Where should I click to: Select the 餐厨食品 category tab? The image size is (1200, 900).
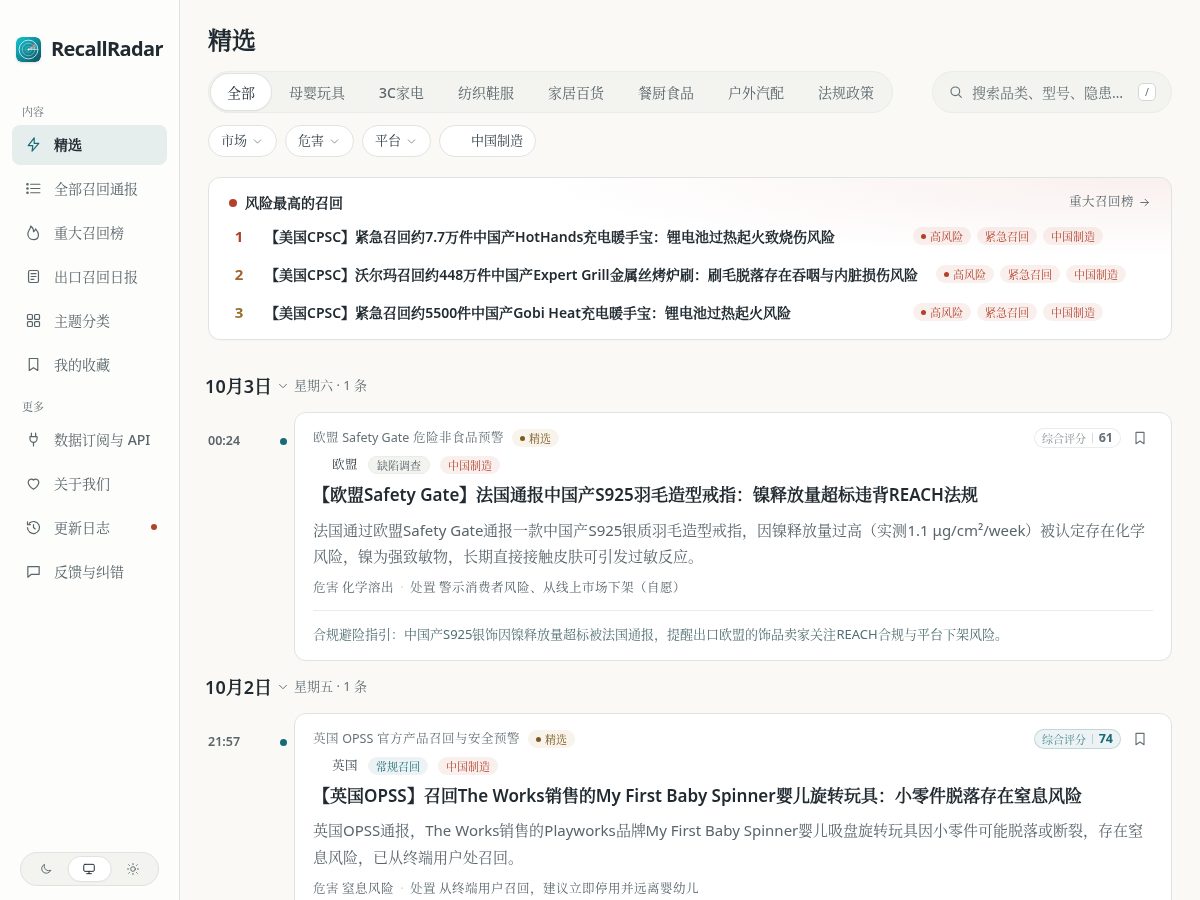[x=666, y=93]
